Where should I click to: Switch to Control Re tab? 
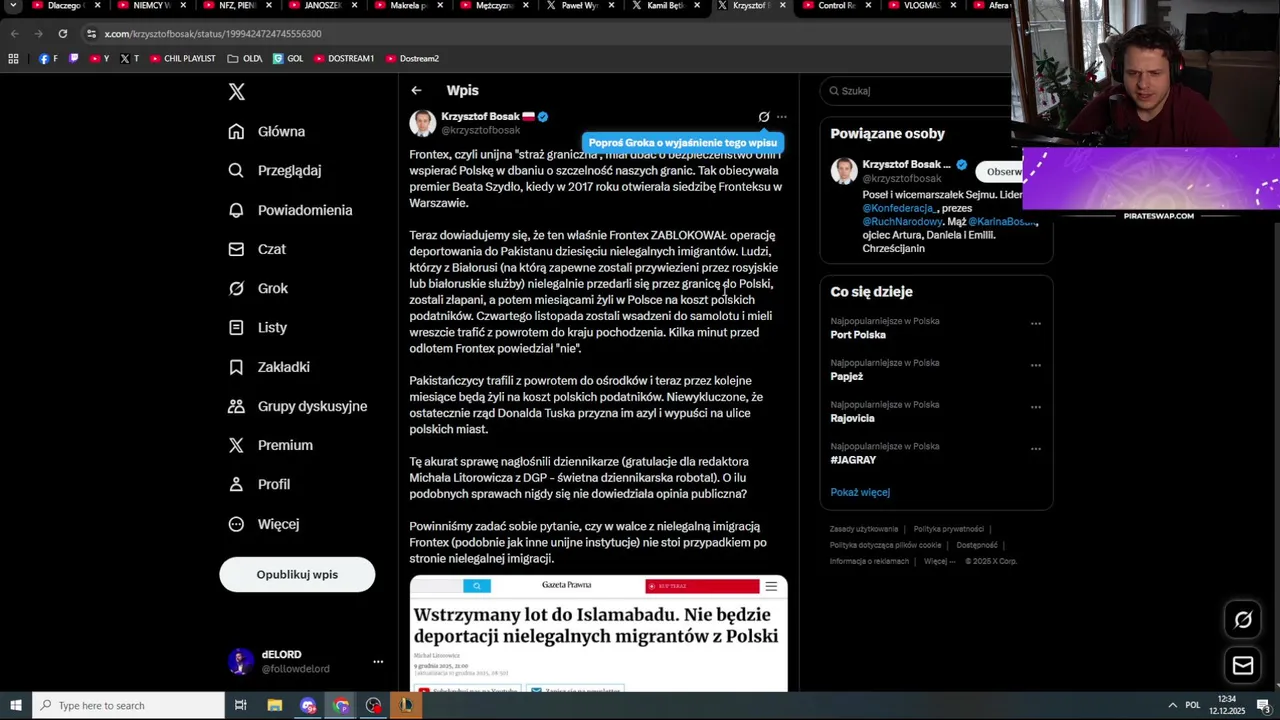click(837, 6)
